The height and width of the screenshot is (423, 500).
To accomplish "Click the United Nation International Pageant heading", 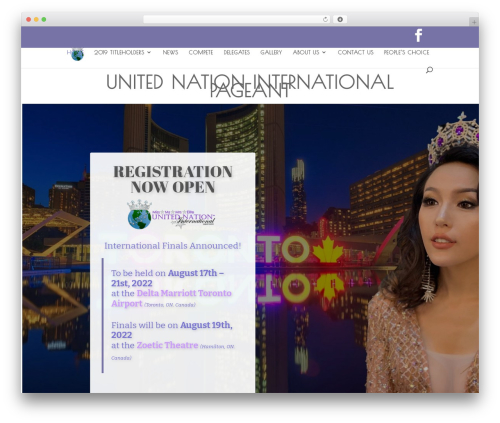I will pos(250,86).
